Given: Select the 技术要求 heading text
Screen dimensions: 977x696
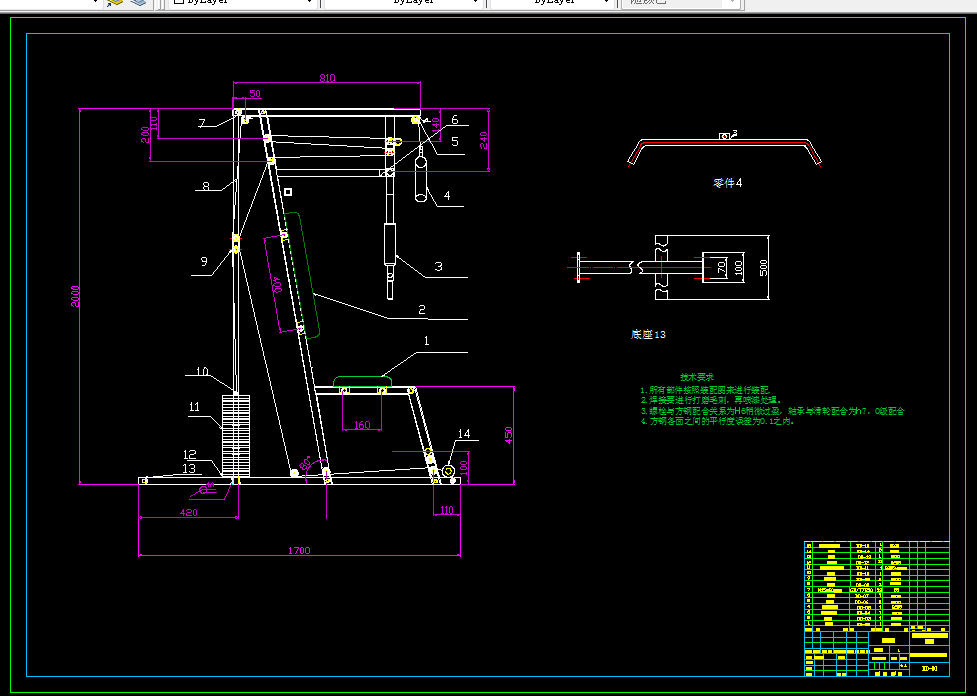Looking at the screenshot, I should [x=697, y=377].
